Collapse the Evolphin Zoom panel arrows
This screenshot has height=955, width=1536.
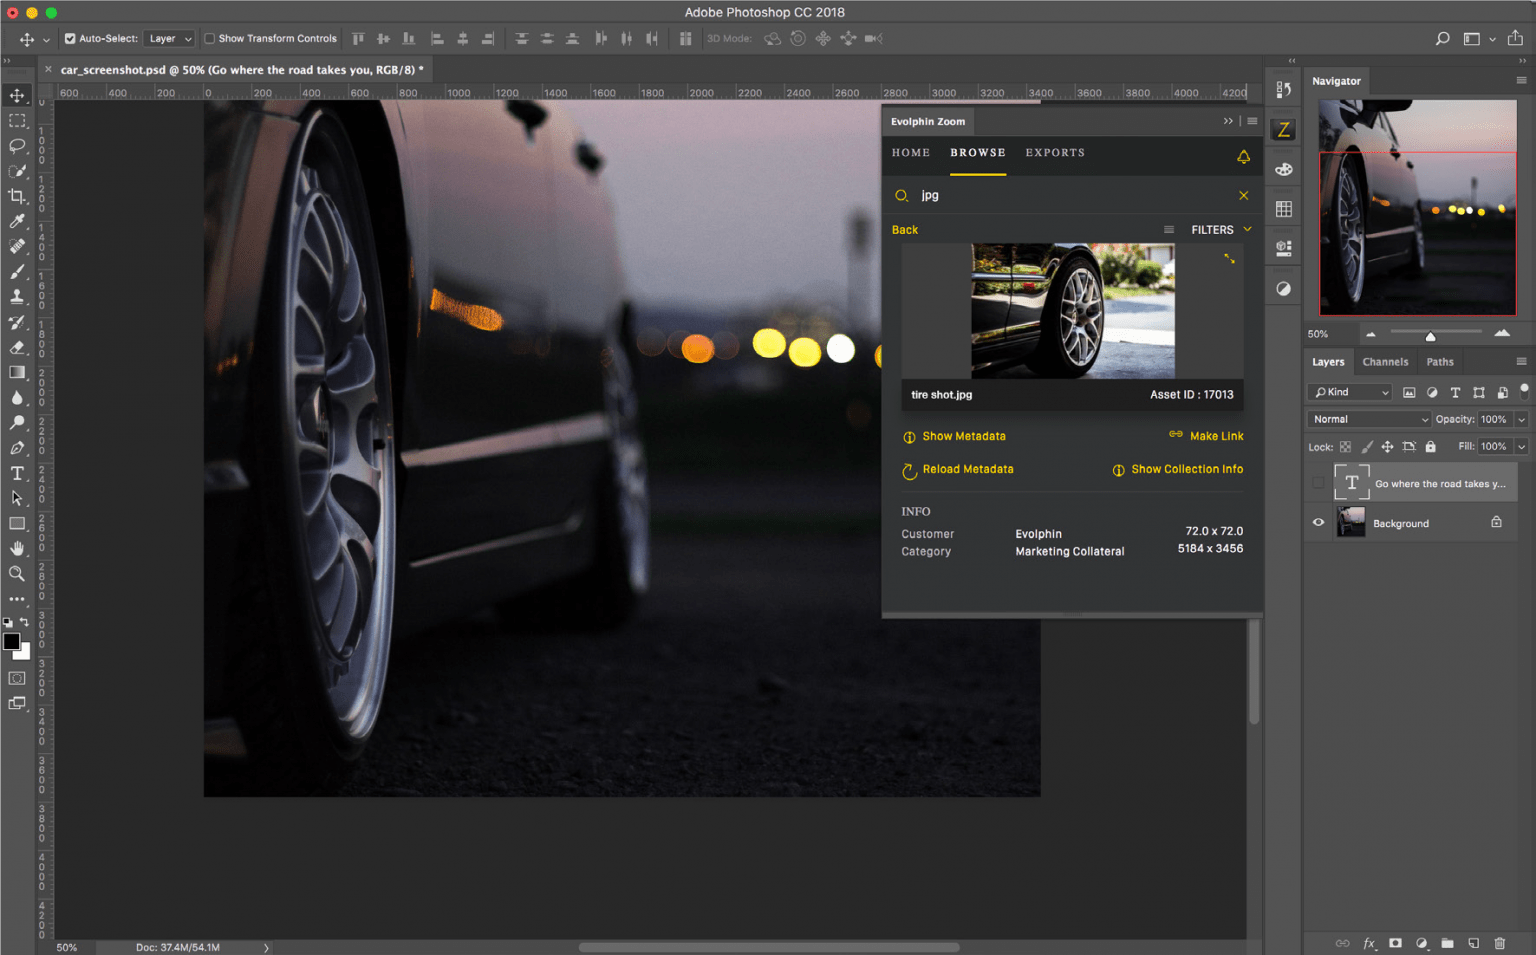click(1228, 121)
